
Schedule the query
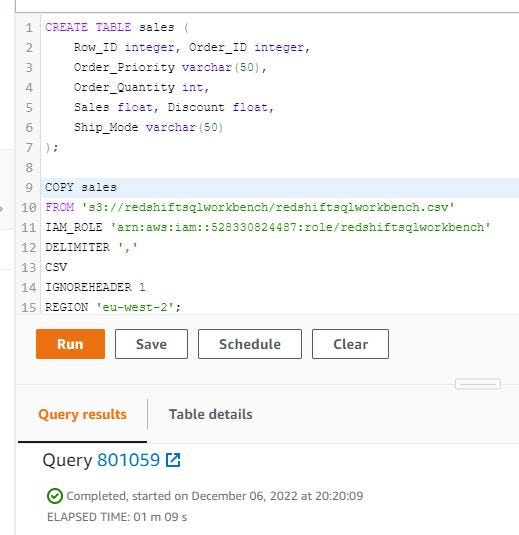coord(250,344)
